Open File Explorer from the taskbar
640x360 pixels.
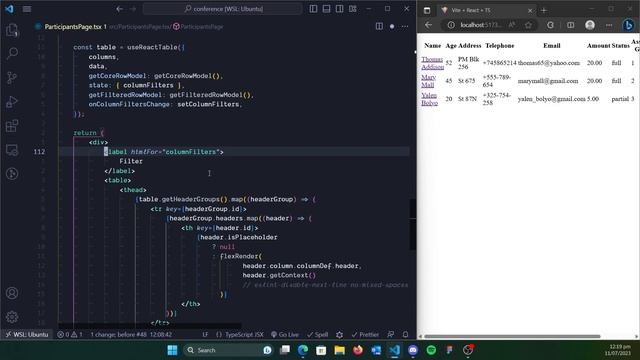[x=340, y=350]
